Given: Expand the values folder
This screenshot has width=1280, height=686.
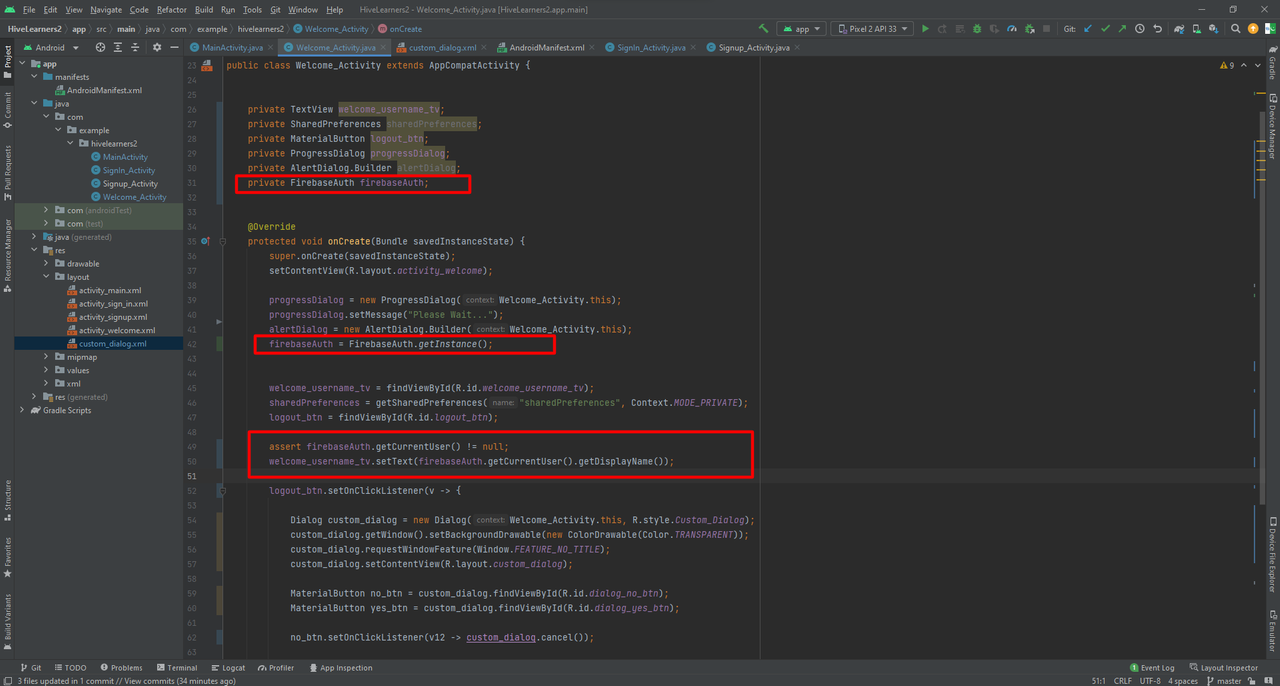Looking at the screenshot, I should click(46, 370).
